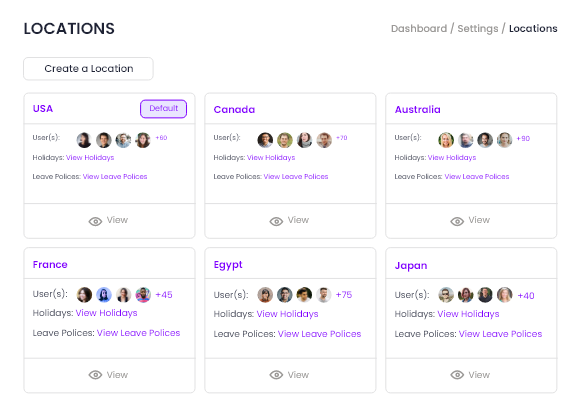View Holidays link in Egypt card
Screen dimensions: 580x414
[287, 314]
